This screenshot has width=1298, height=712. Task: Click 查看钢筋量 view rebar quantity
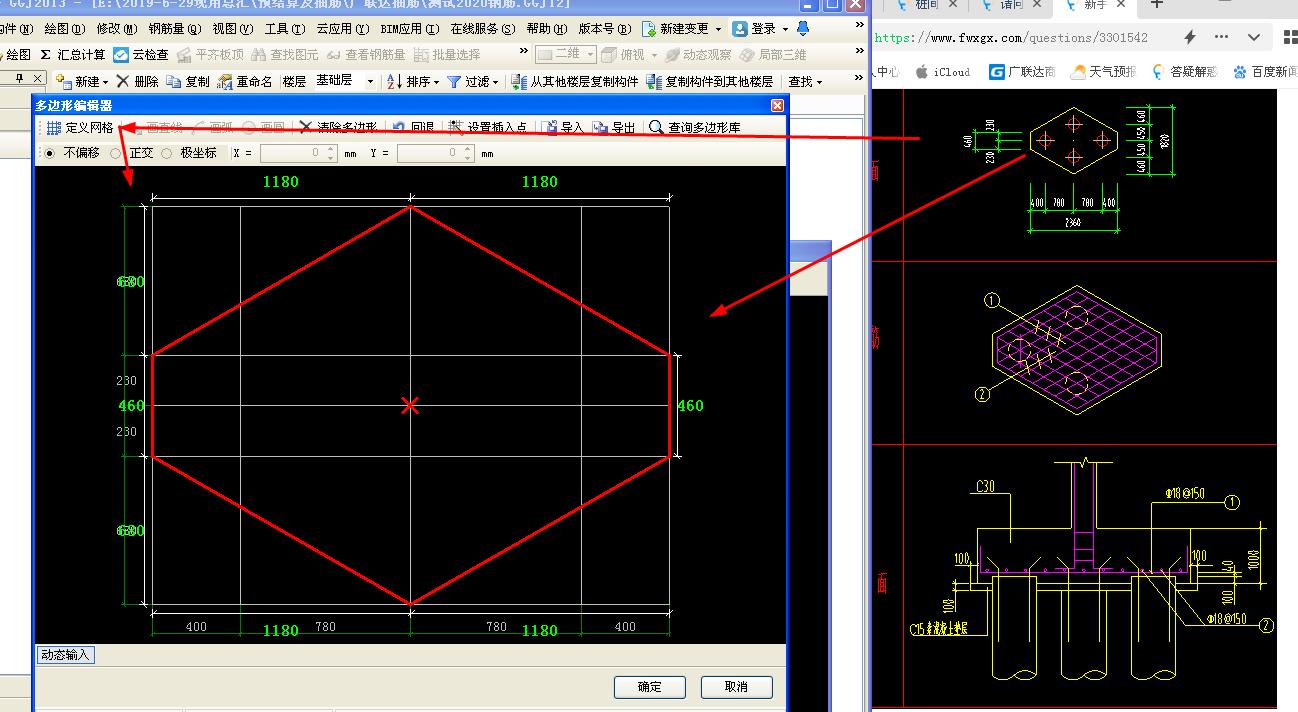tap(366, 55)
